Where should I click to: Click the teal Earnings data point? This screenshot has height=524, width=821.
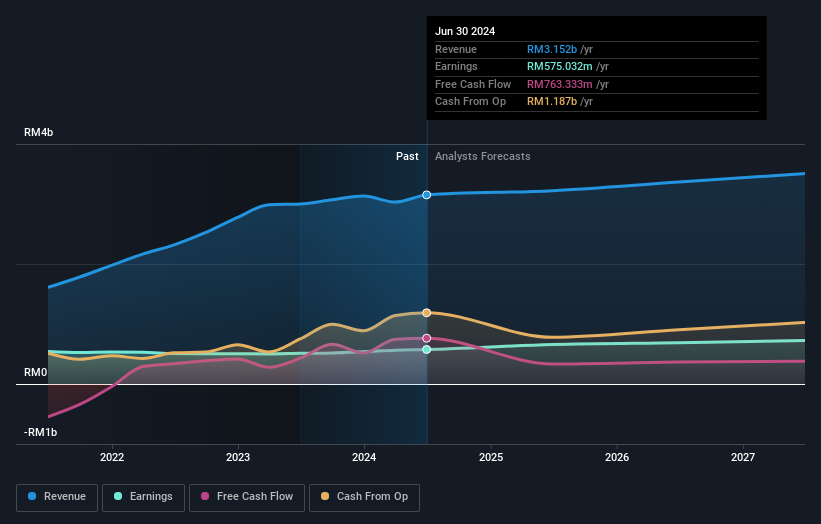(427, 349)
